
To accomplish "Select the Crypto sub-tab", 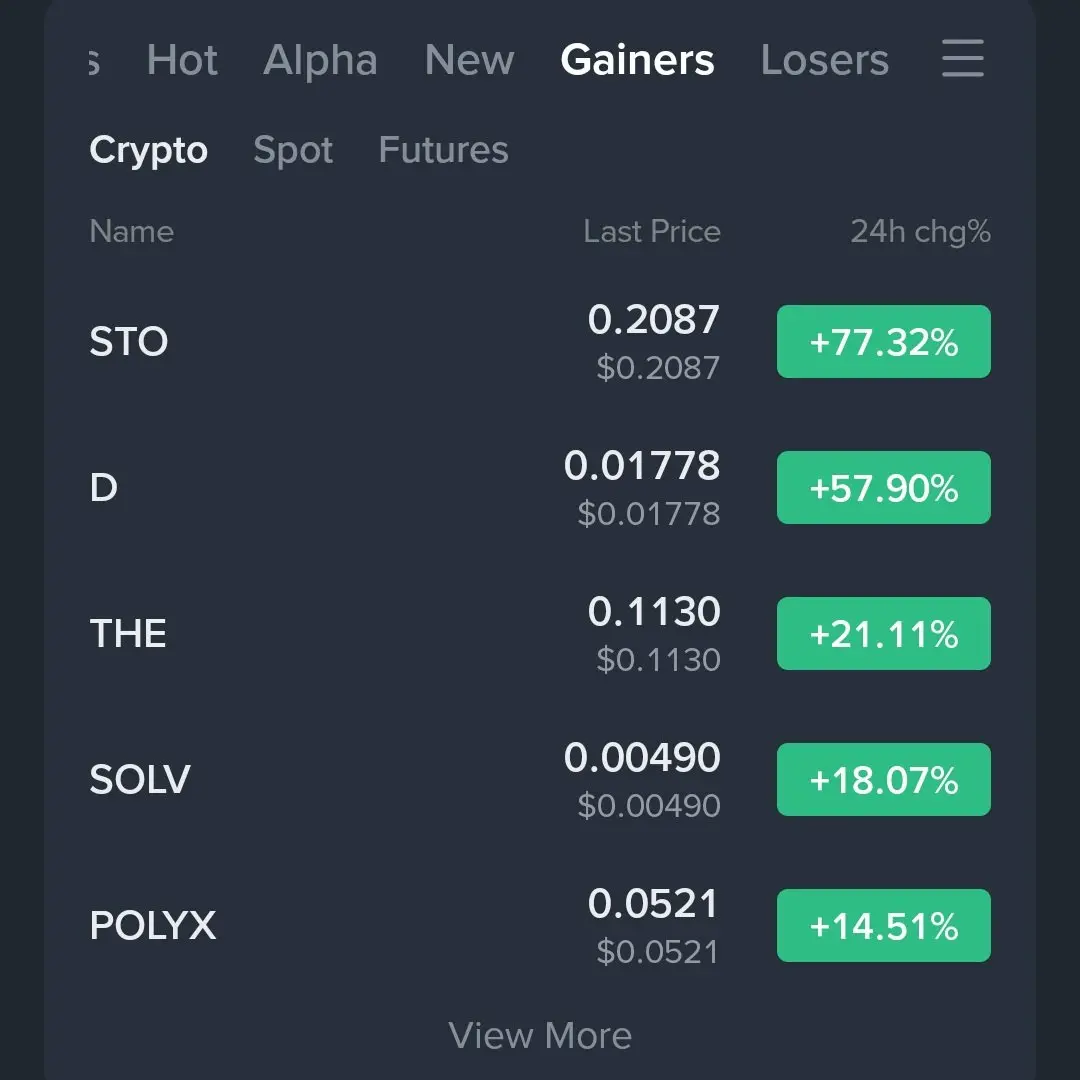I will (x=148, y=150).
